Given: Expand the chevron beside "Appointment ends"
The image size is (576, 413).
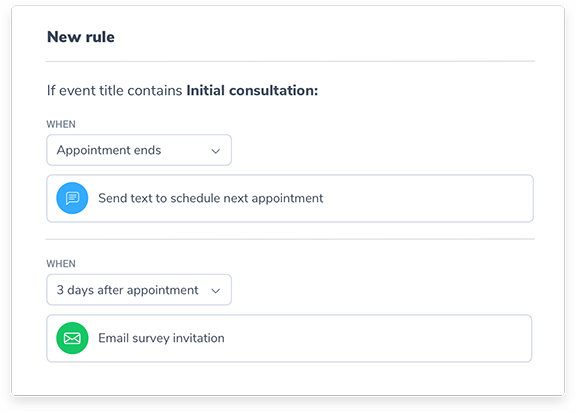Looking at the screenshot, I should coord(216,151).
